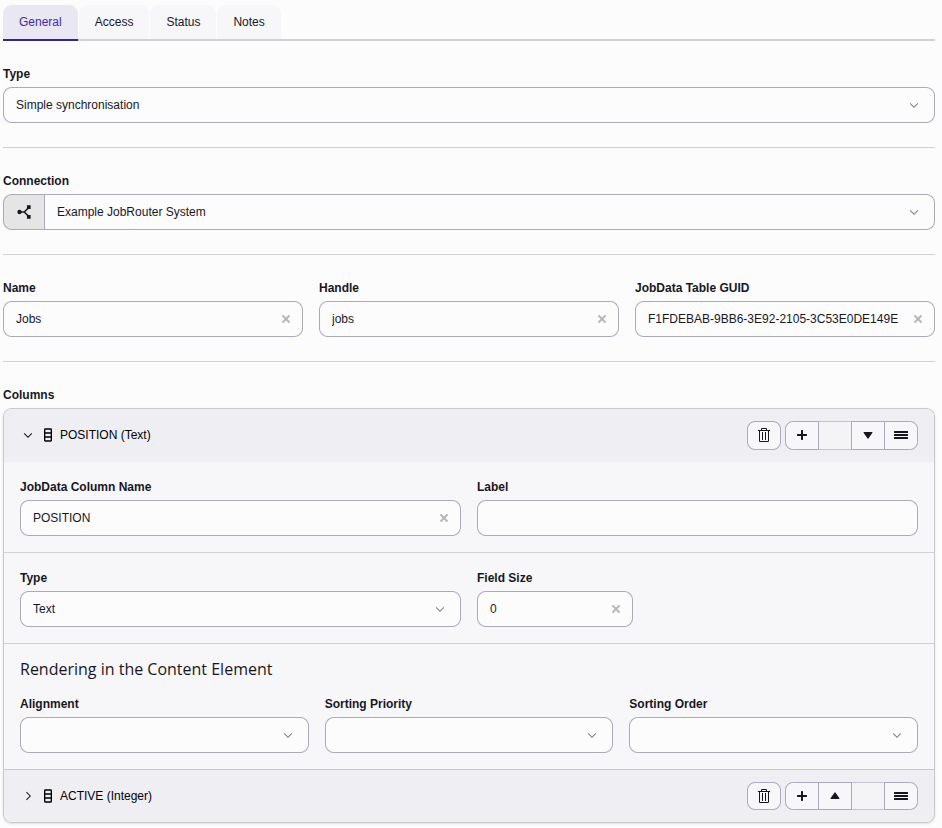Switch to the Notes tab
The image size is (942, 828).
click(x=249, y=22)
